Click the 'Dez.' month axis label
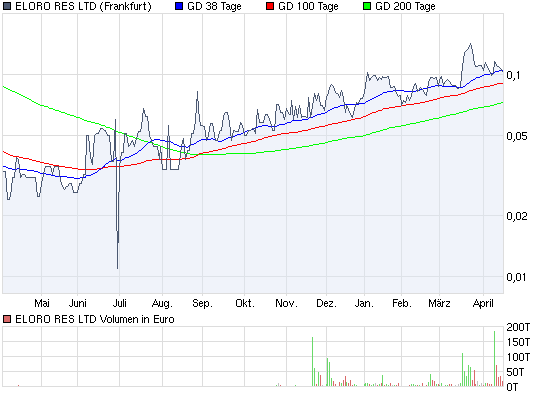The height and width of the screenshot is (395, 545). [326, 303]
